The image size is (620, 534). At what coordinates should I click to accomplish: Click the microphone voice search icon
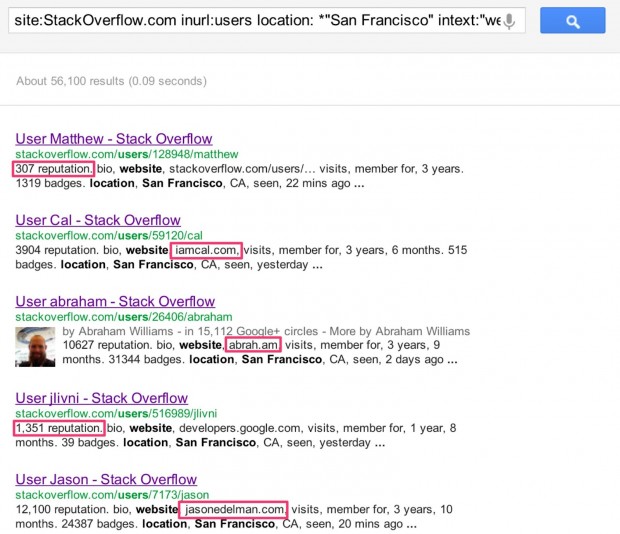[510, 21]
